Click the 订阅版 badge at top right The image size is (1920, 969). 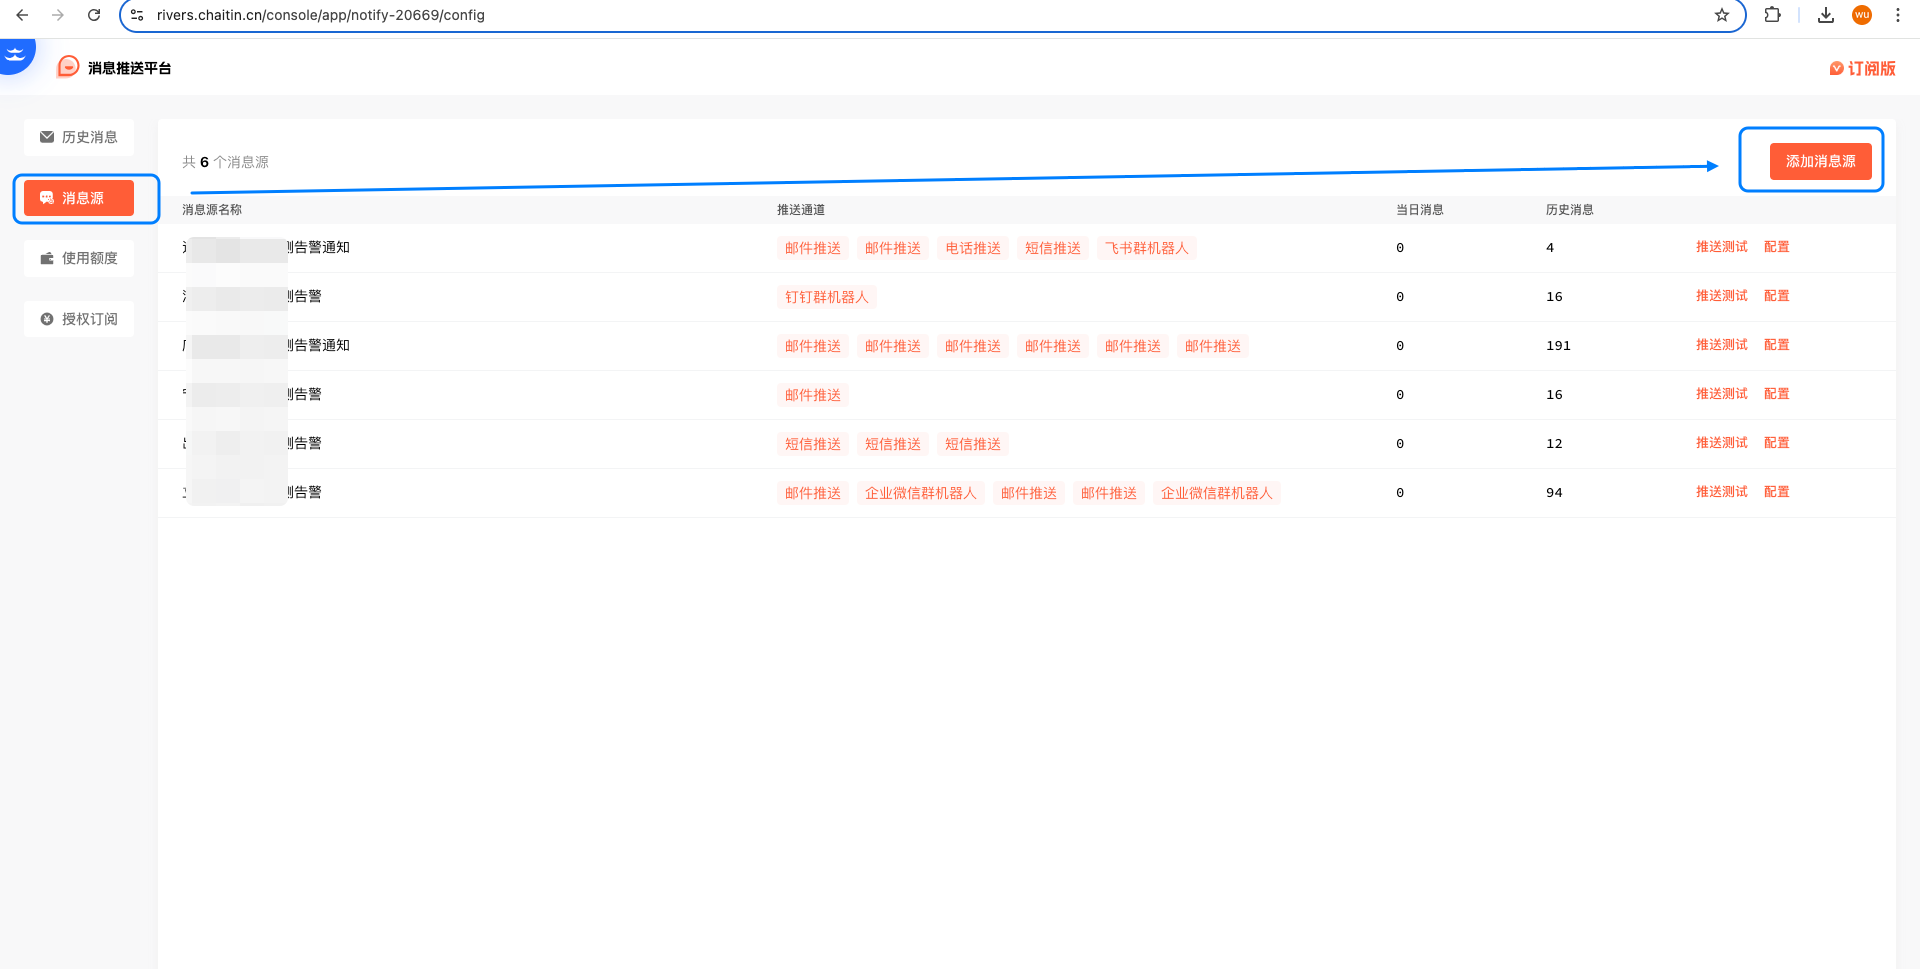[1862, 68]
